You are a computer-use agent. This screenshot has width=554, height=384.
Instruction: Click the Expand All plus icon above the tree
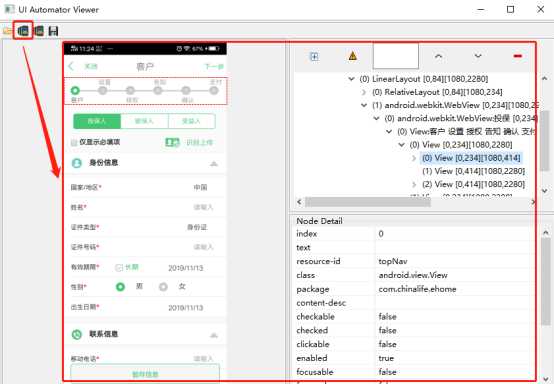[x=314, y=56]
